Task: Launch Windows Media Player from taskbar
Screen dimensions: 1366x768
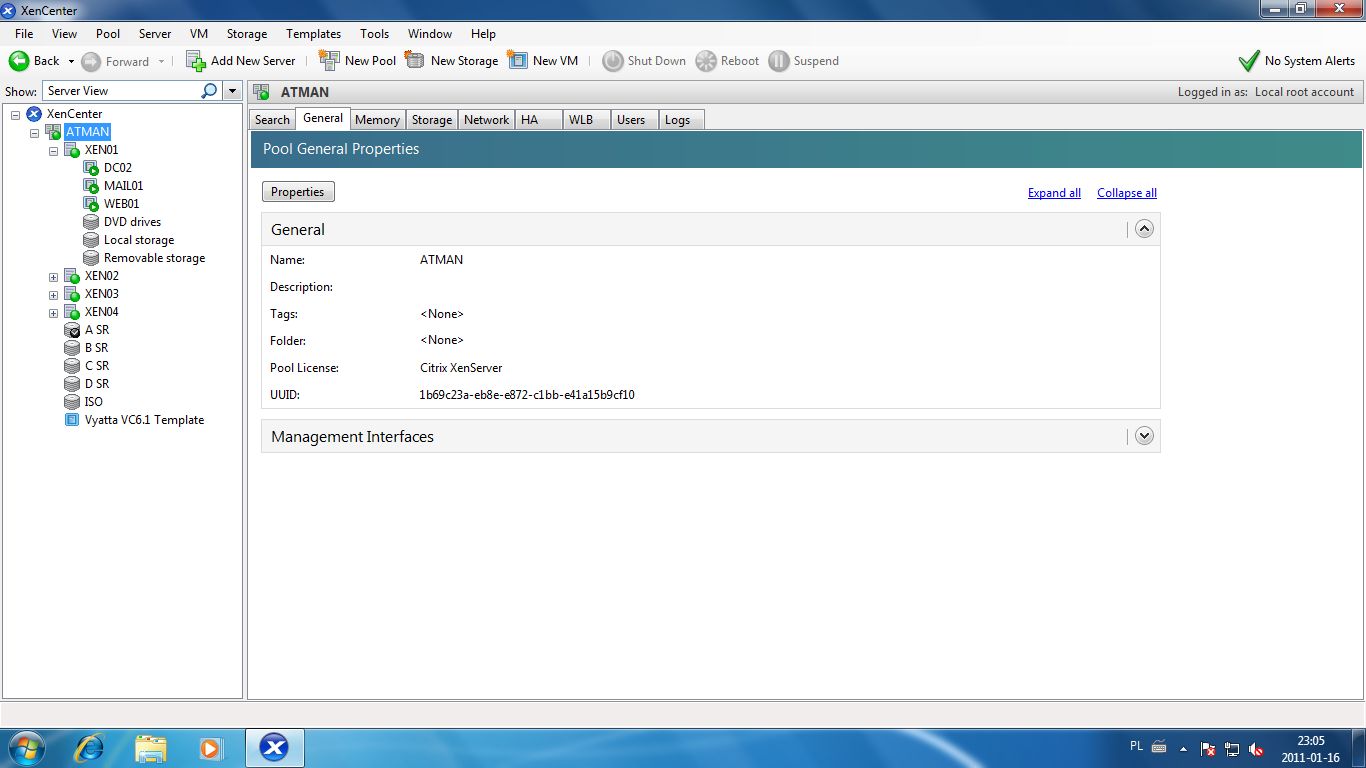Action: pyautogui.click(x=211, y=747)
